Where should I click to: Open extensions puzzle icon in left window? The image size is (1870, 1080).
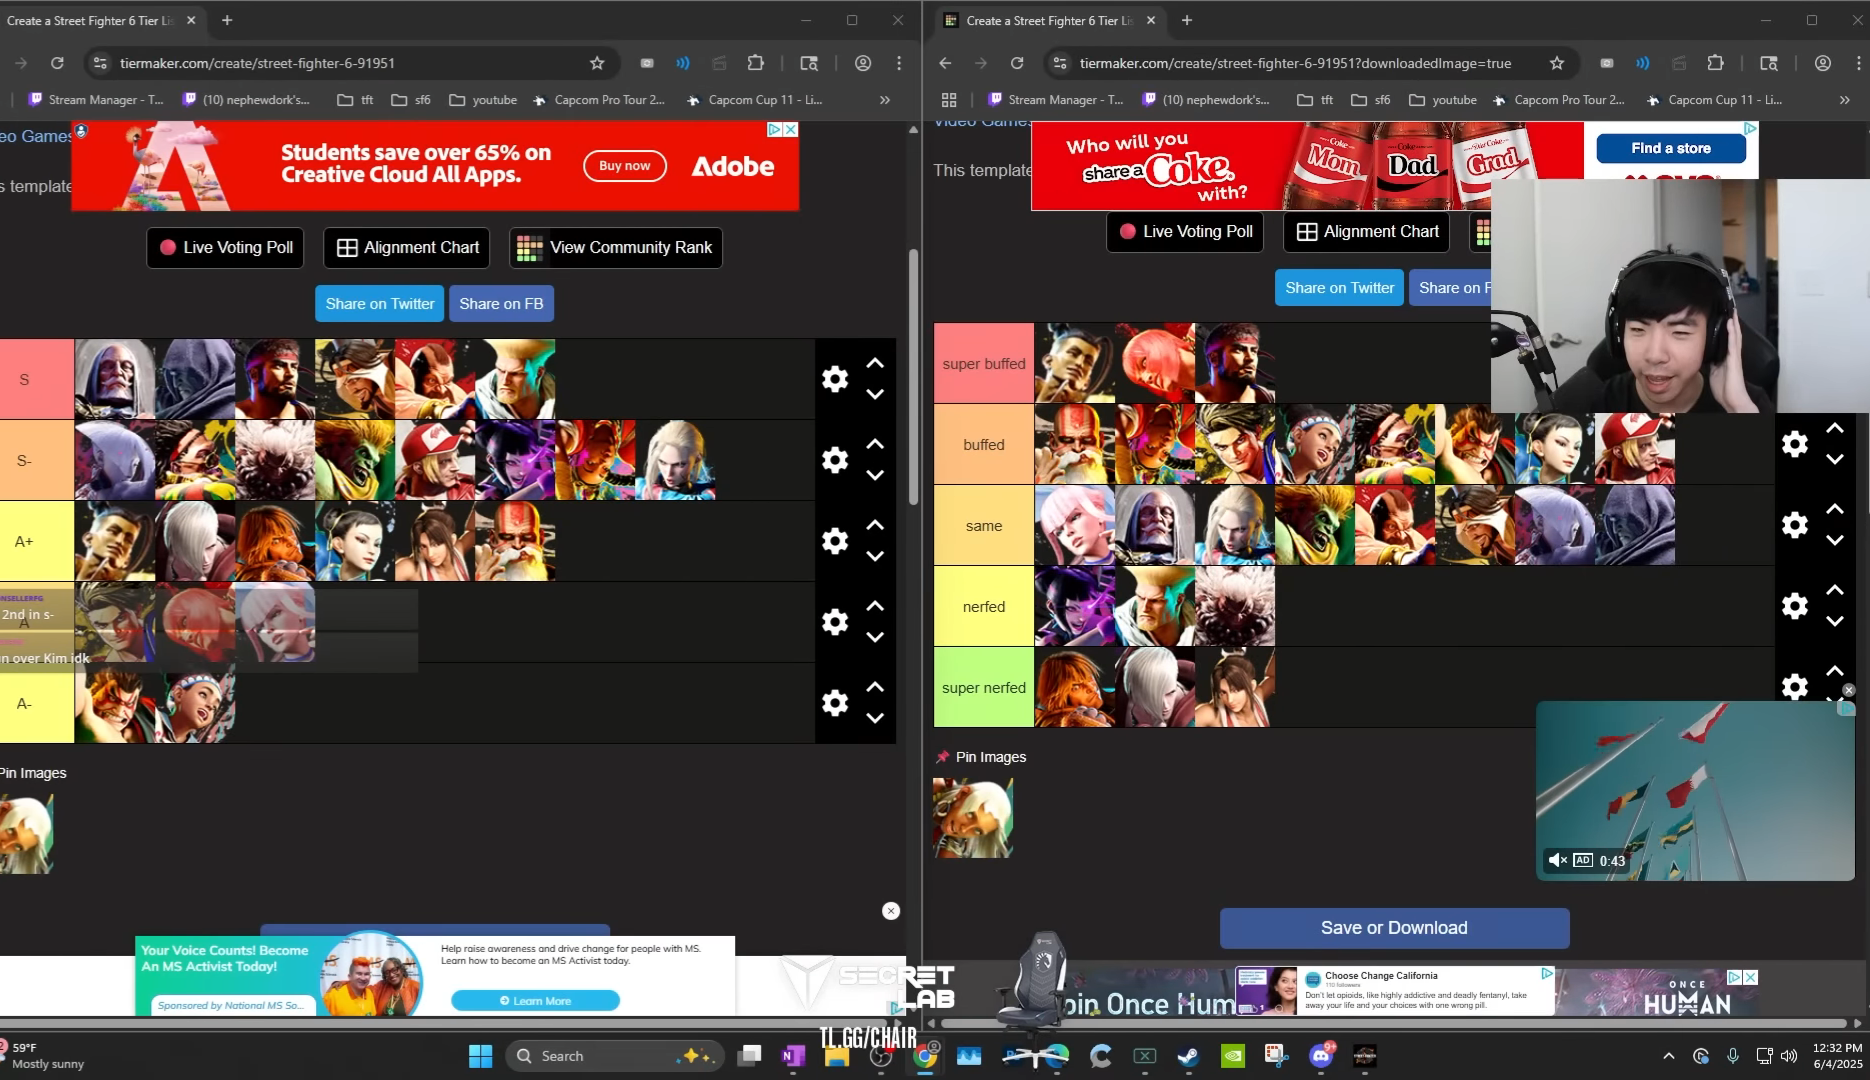tap(755, 63)
